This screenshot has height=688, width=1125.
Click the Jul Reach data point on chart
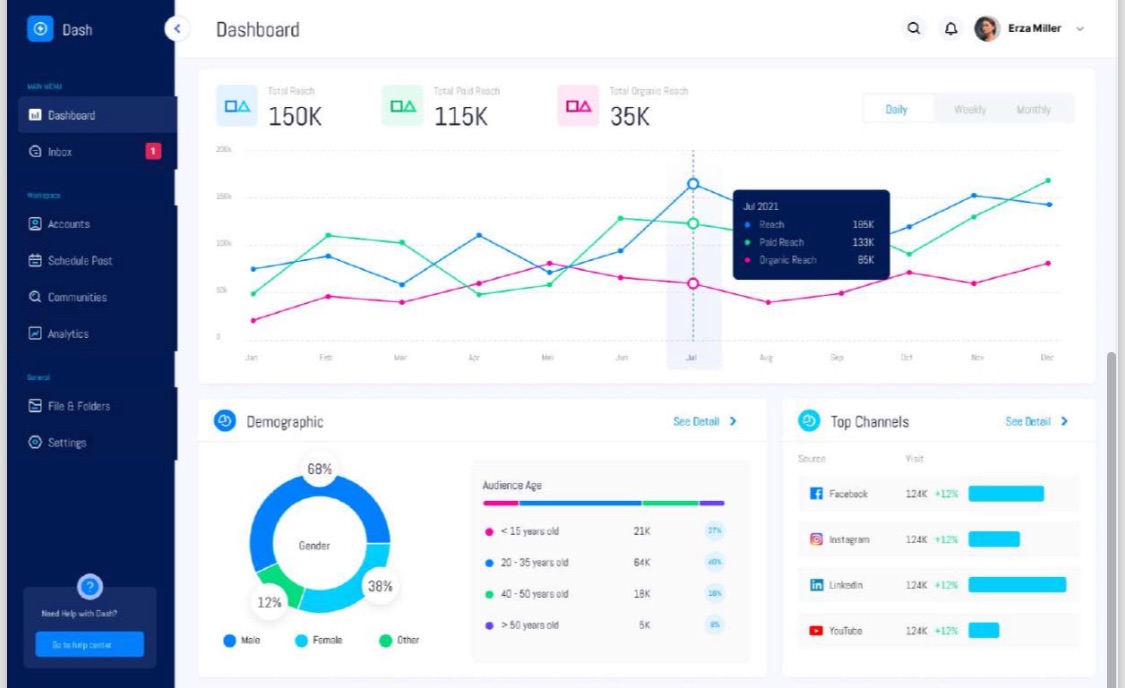693,184
